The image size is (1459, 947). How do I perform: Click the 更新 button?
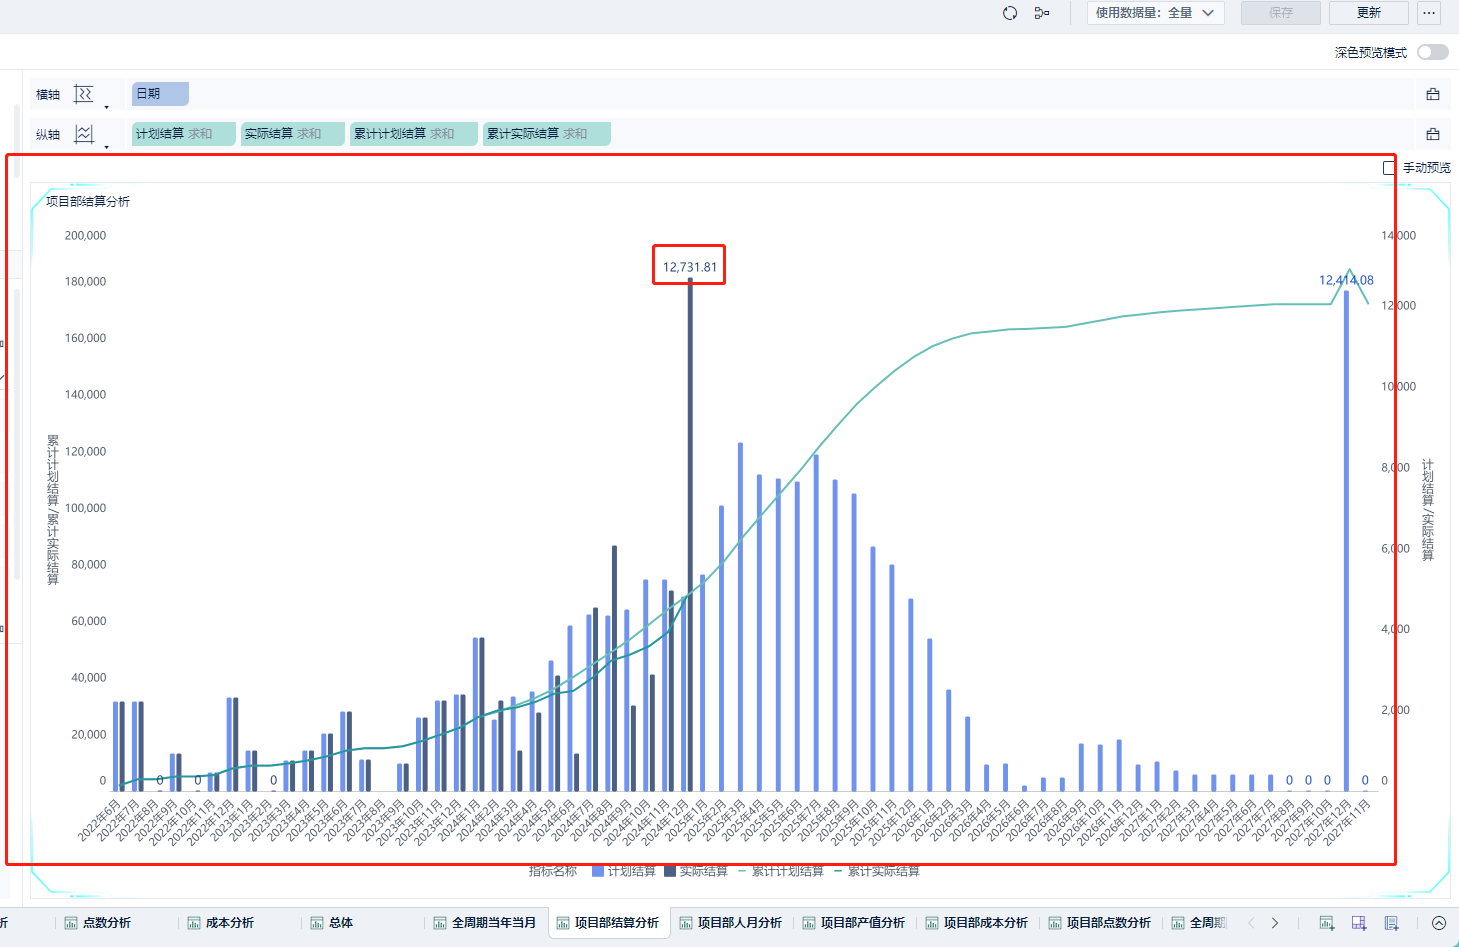pyautogui.click(x=1369, y=13)
